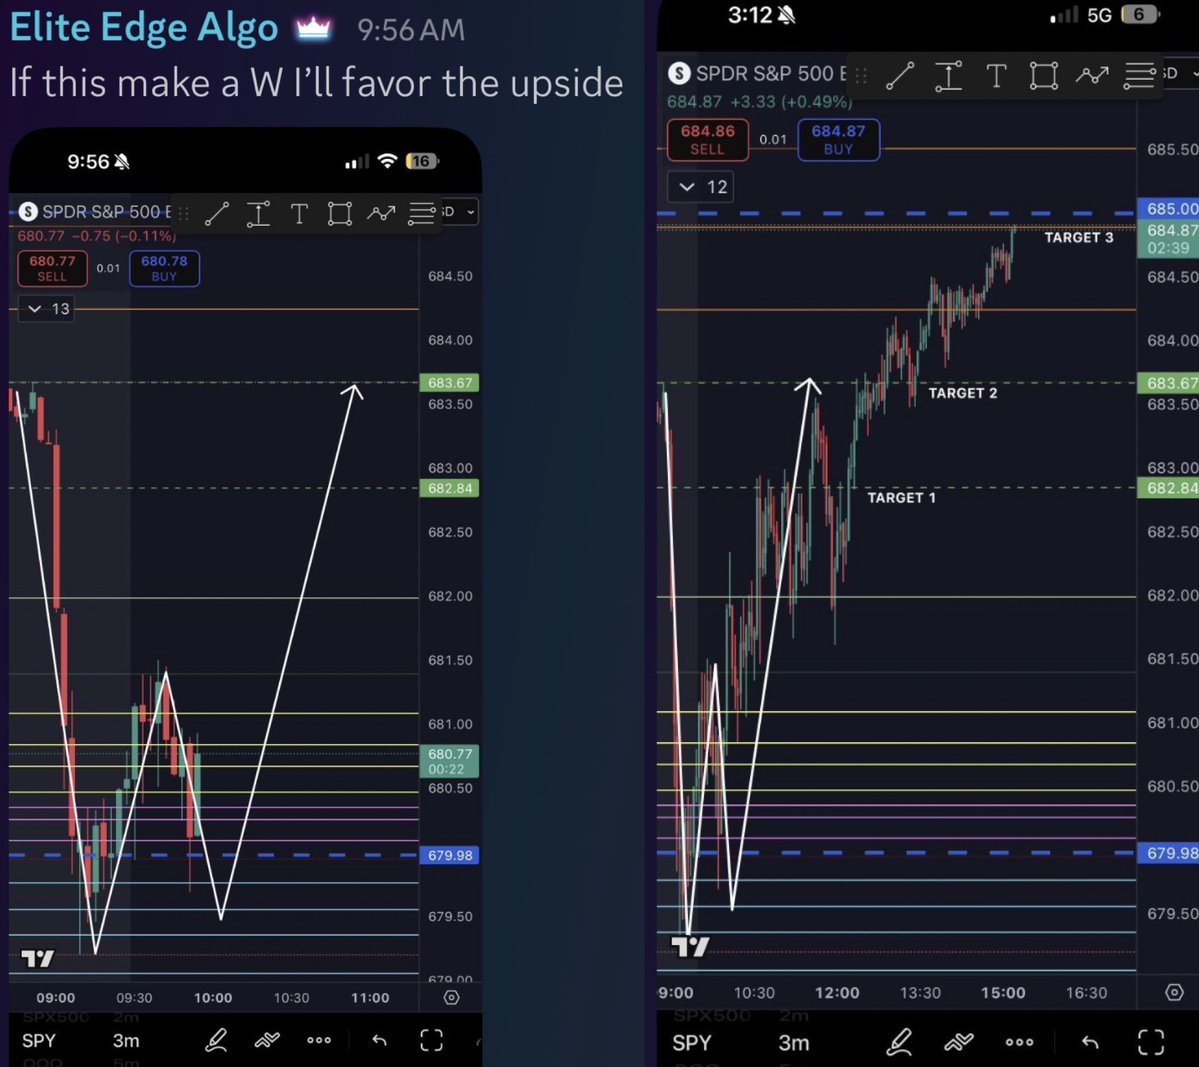This screenshot has height=1067, width=1199.
Task: Tap the 684.86 SELL button
Action: tap(707, 141)
